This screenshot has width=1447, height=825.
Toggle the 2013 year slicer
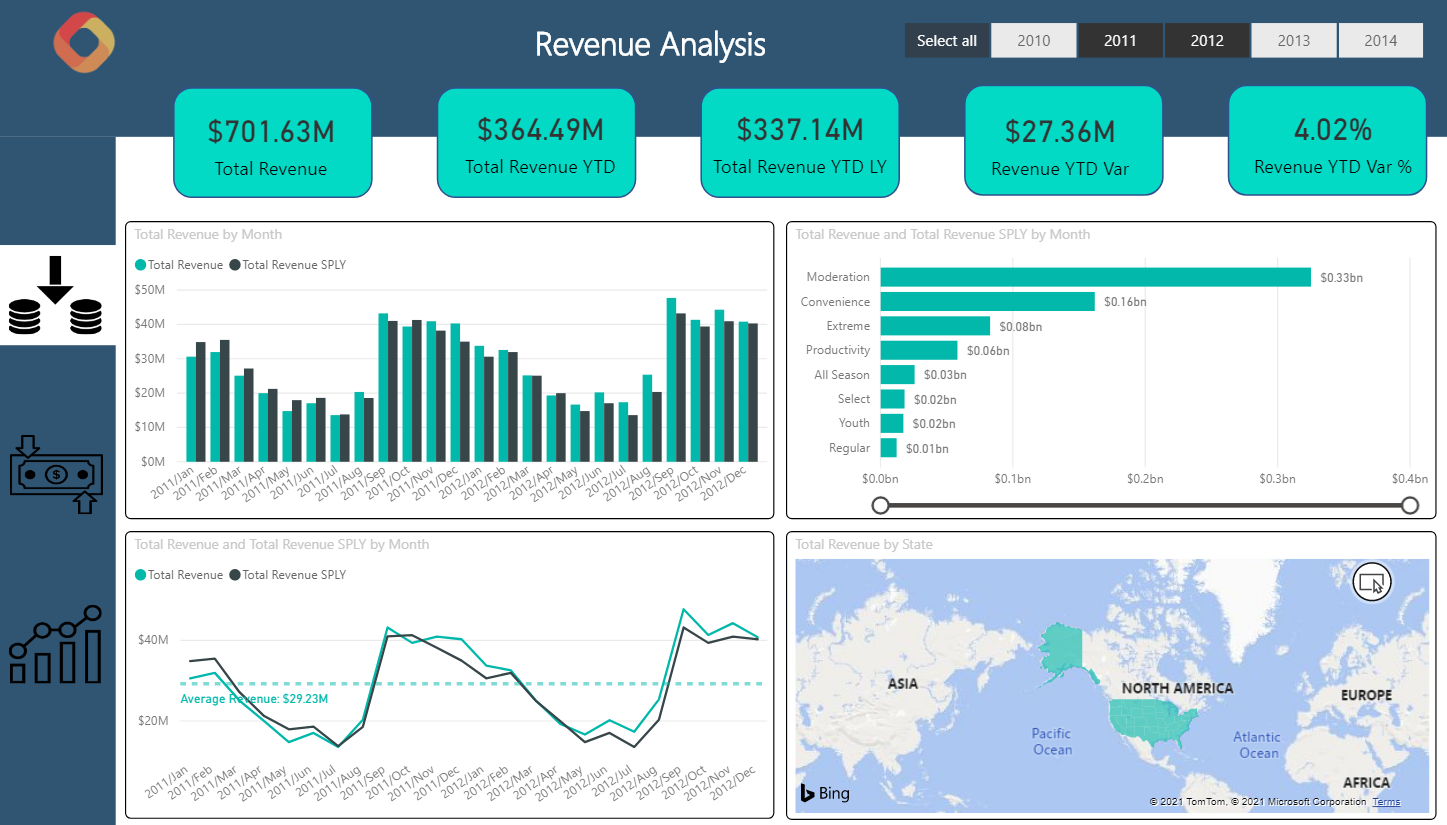(x=1293, y=41)
